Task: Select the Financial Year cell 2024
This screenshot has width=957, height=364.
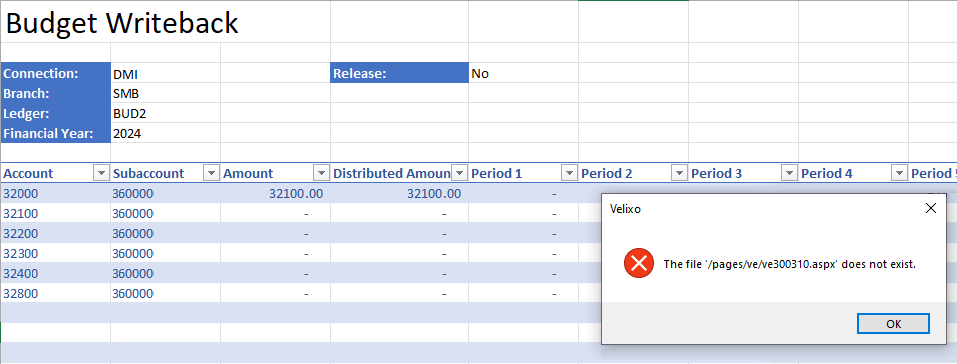Action: (x=165, y=133)
